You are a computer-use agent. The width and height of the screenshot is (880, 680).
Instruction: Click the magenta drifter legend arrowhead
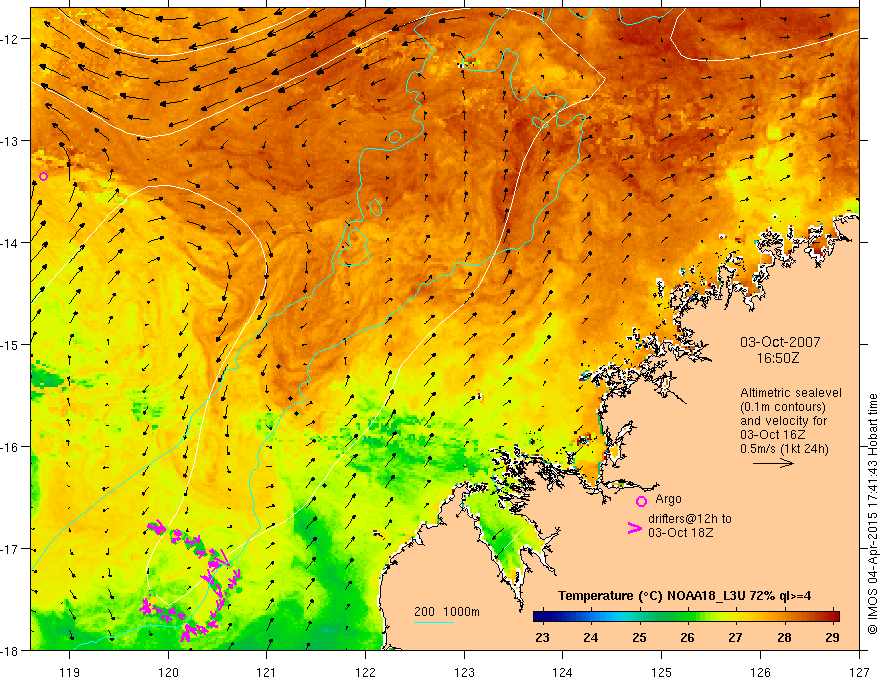[634, 528]
